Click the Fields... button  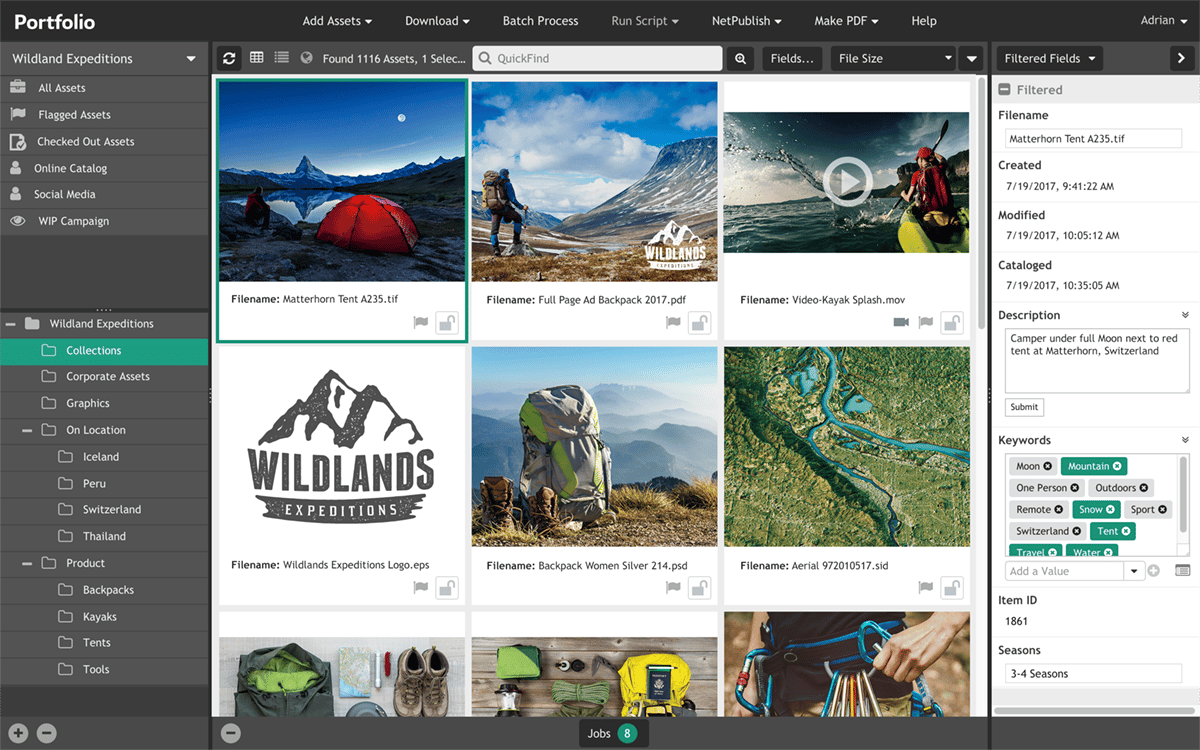click(x=792, y=59)
